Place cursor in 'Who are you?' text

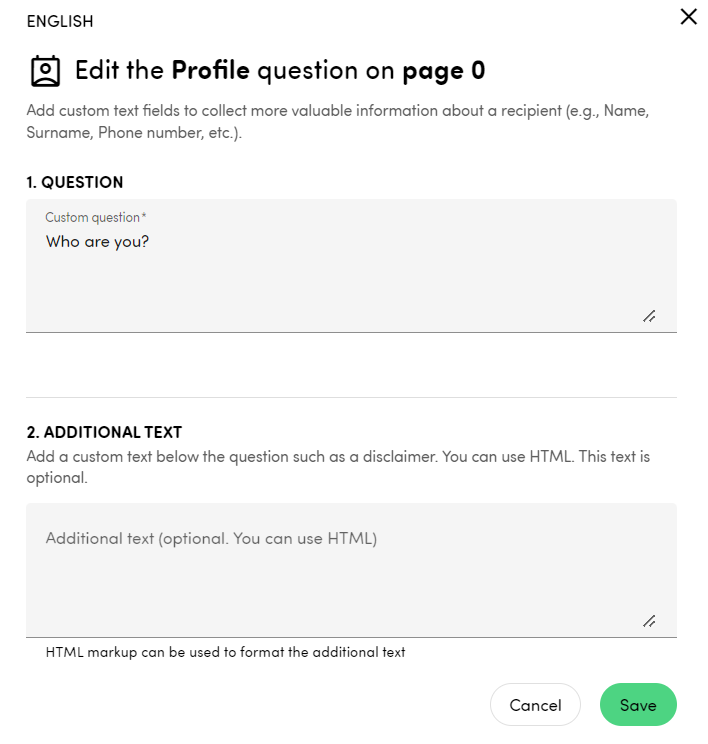click(97, 242)
